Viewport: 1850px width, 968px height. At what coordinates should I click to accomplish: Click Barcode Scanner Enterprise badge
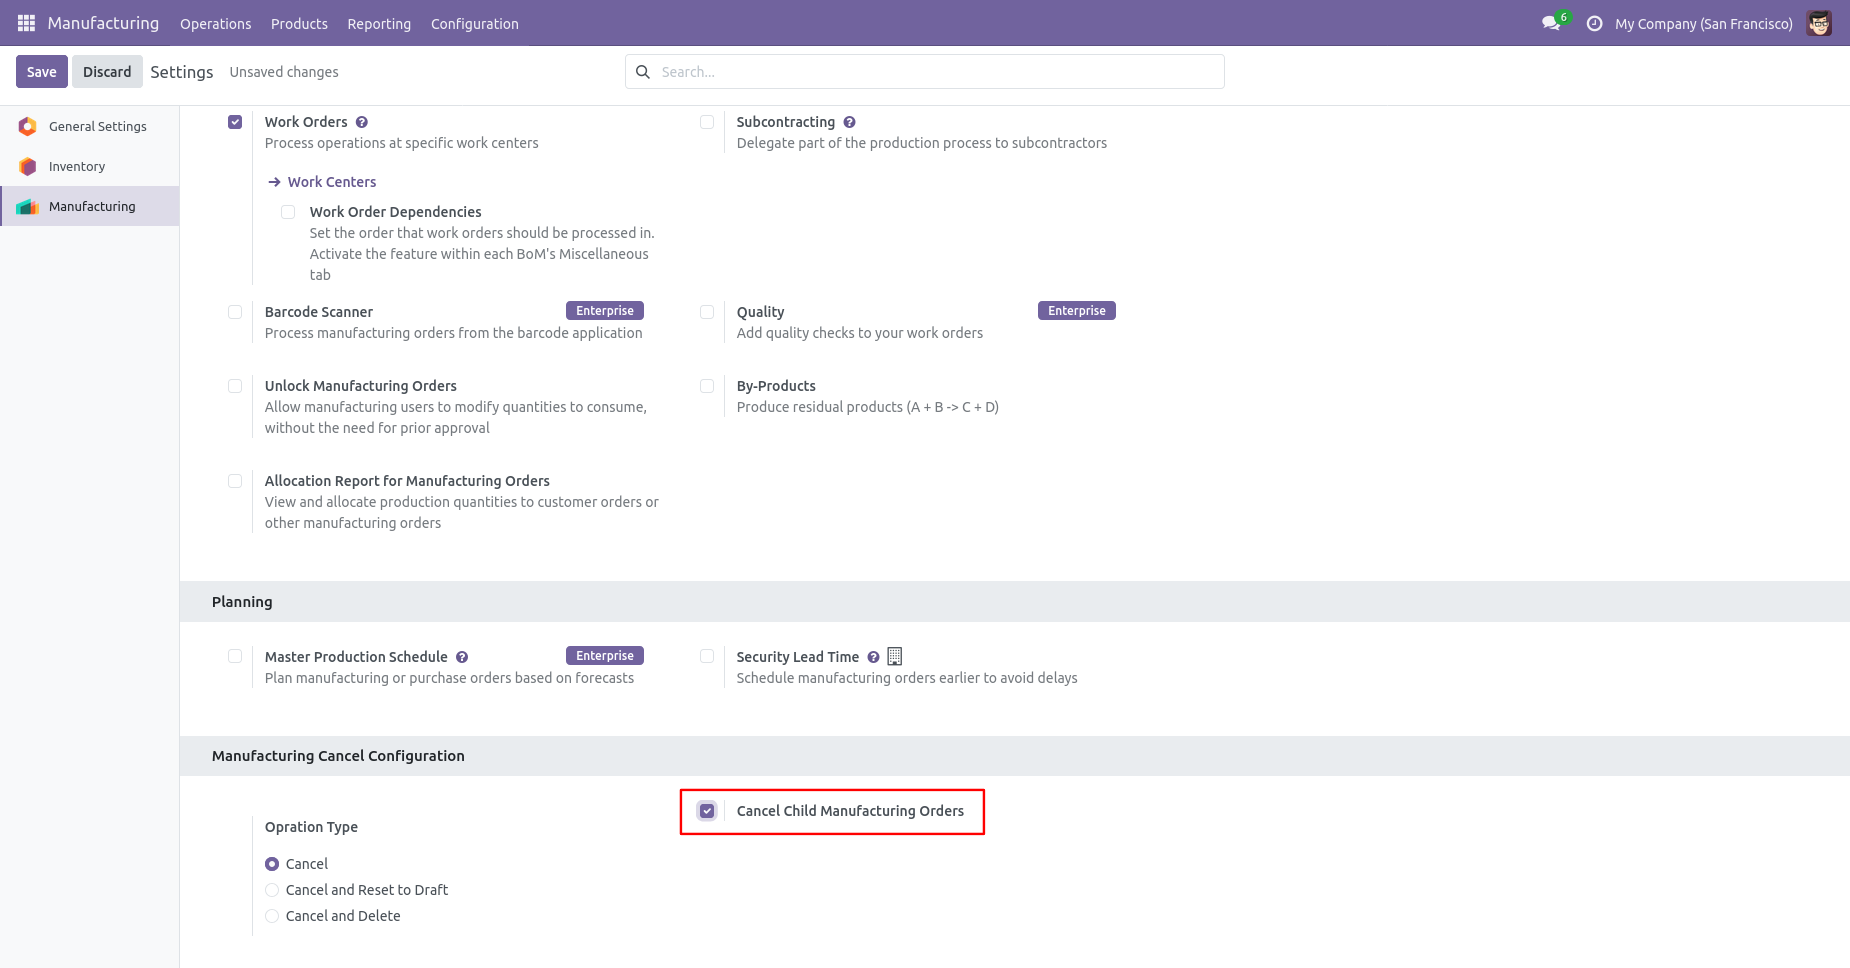tap(605, 311)
